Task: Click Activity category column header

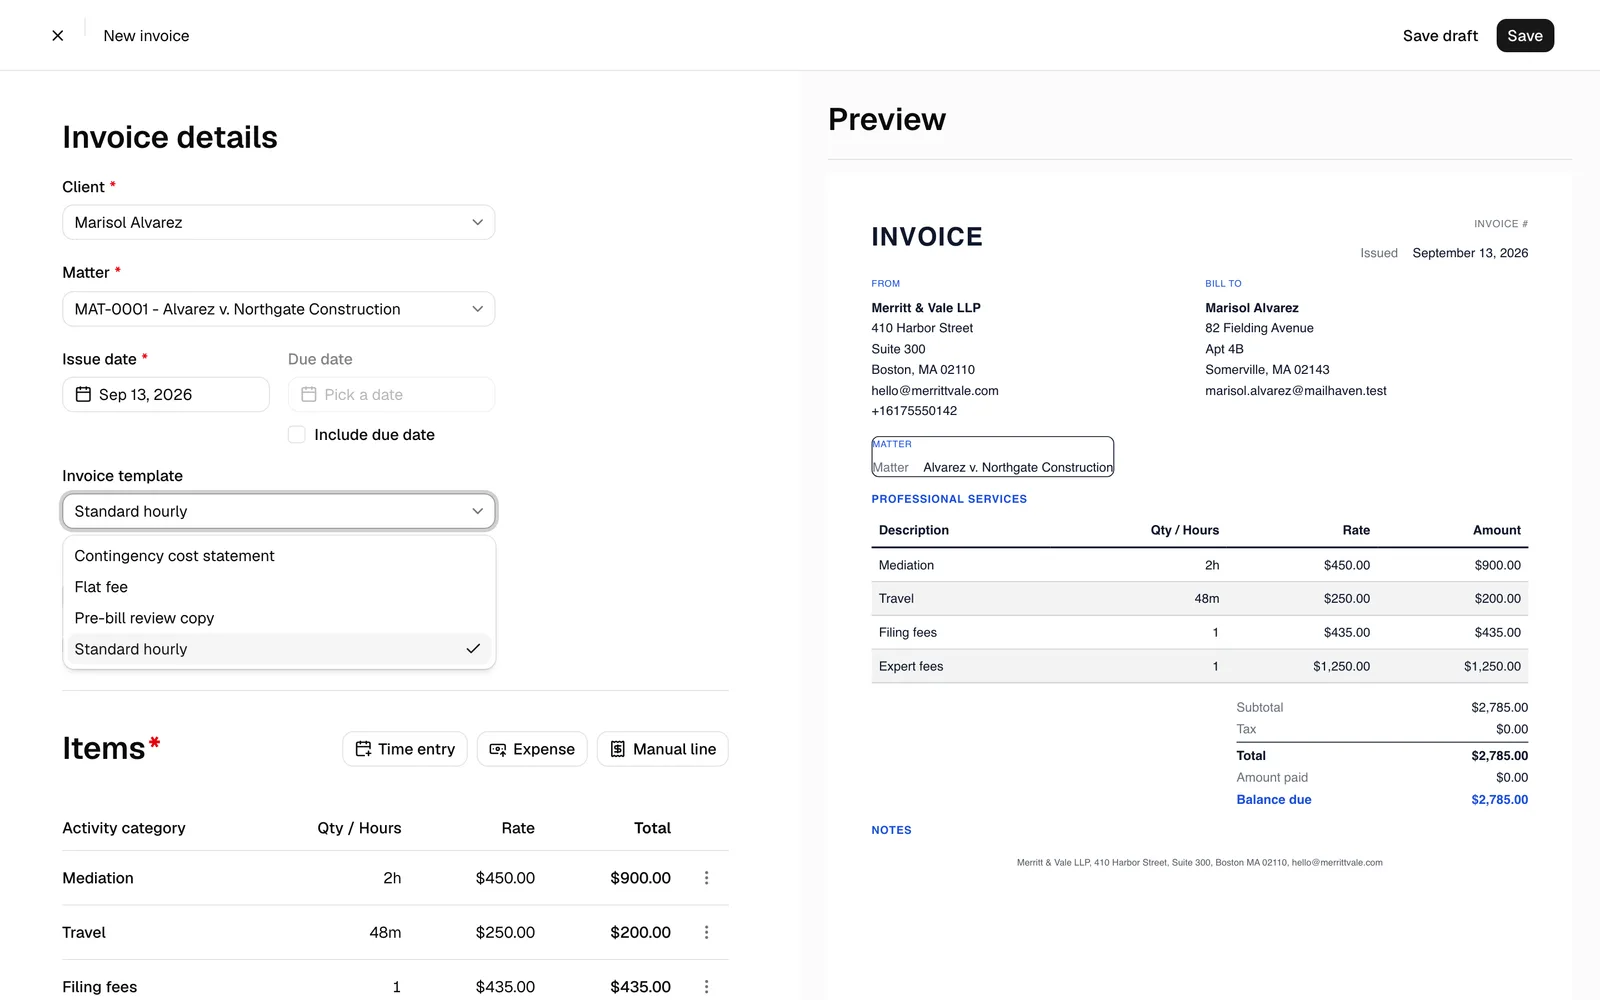Action: pyautogui.click(x=124, y=828)
